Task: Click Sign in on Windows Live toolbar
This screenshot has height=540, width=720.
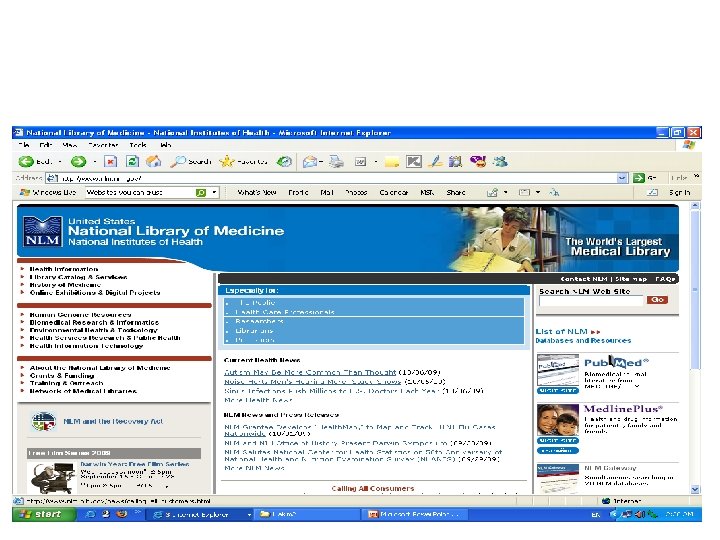Action: [x=680, y=193]
